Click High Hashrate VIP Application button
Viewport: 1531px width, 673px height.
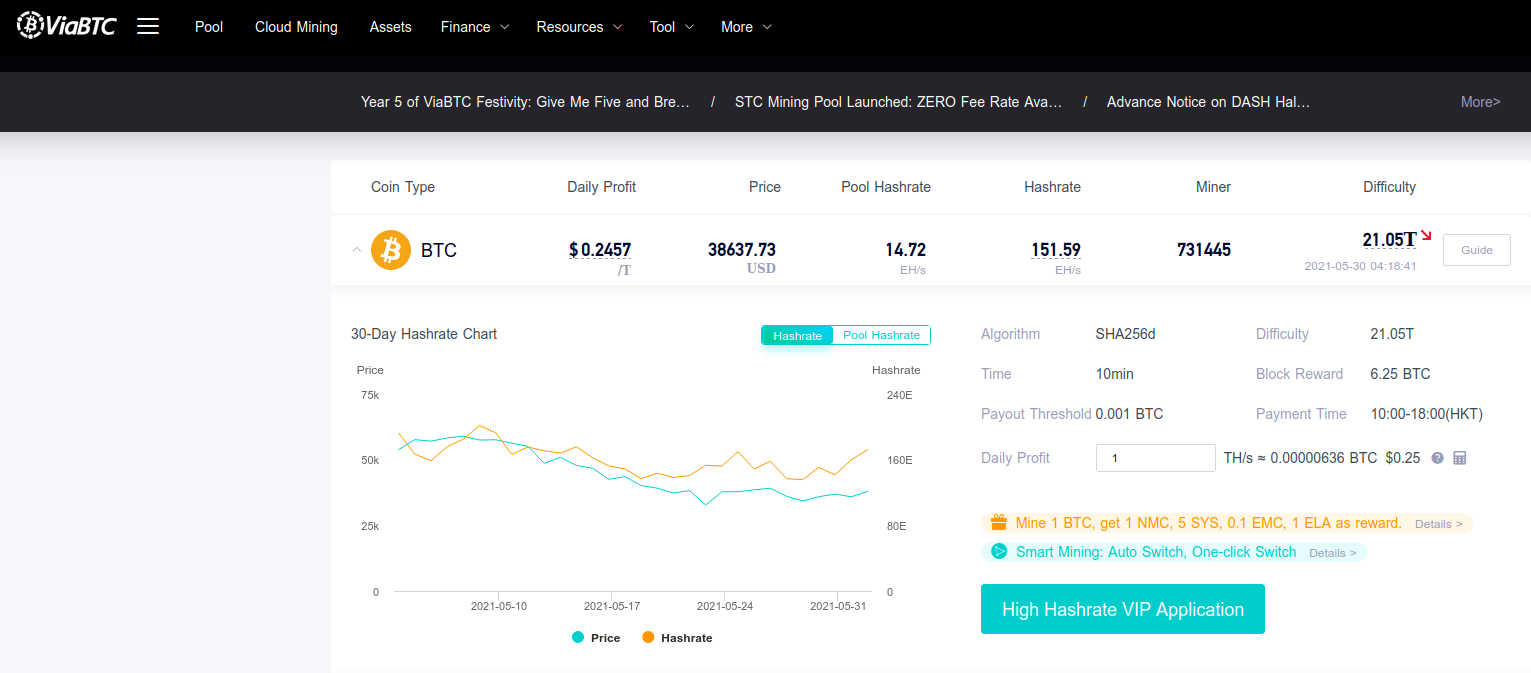(x=1122, y=609)
